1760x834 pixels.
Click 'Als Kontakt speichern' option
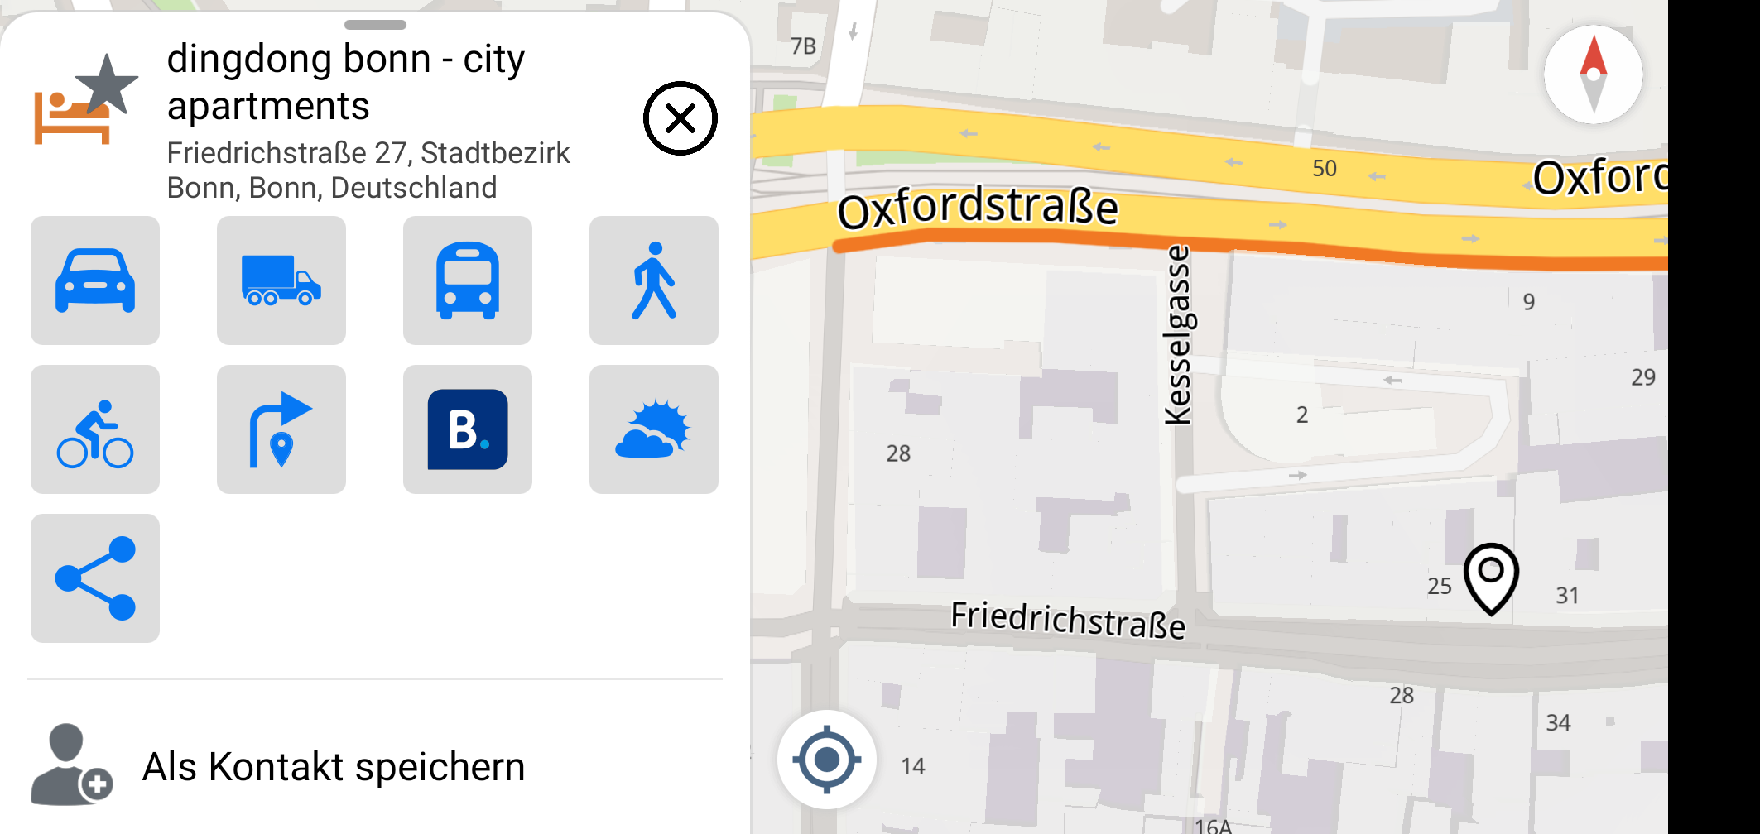click(x=333, y=767)
